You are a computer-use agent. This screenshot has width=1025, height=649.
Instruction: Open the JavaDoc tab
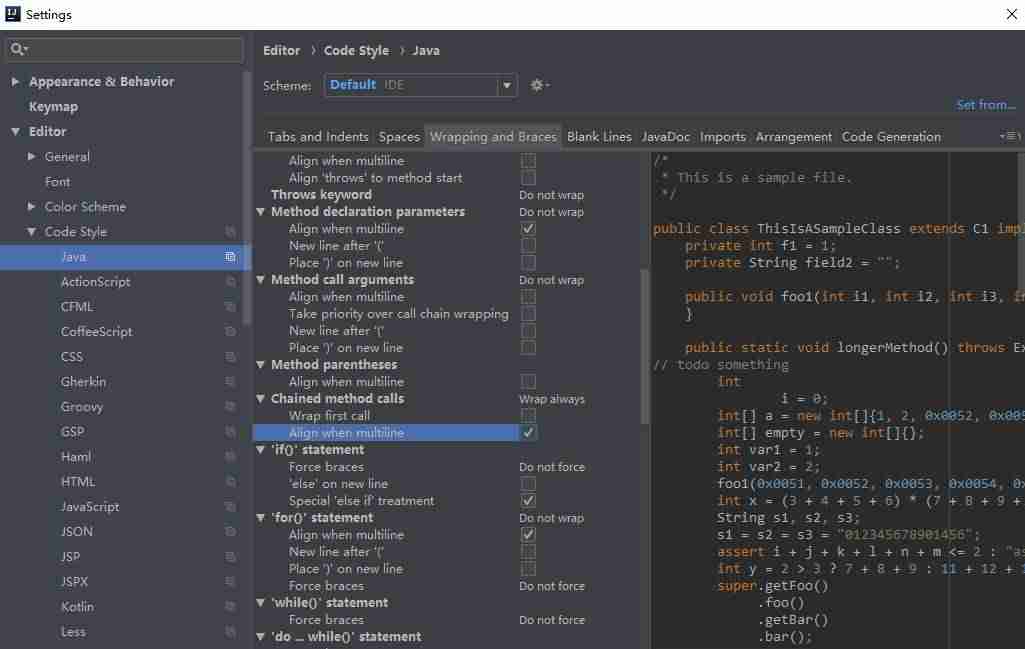click(665, 137)
